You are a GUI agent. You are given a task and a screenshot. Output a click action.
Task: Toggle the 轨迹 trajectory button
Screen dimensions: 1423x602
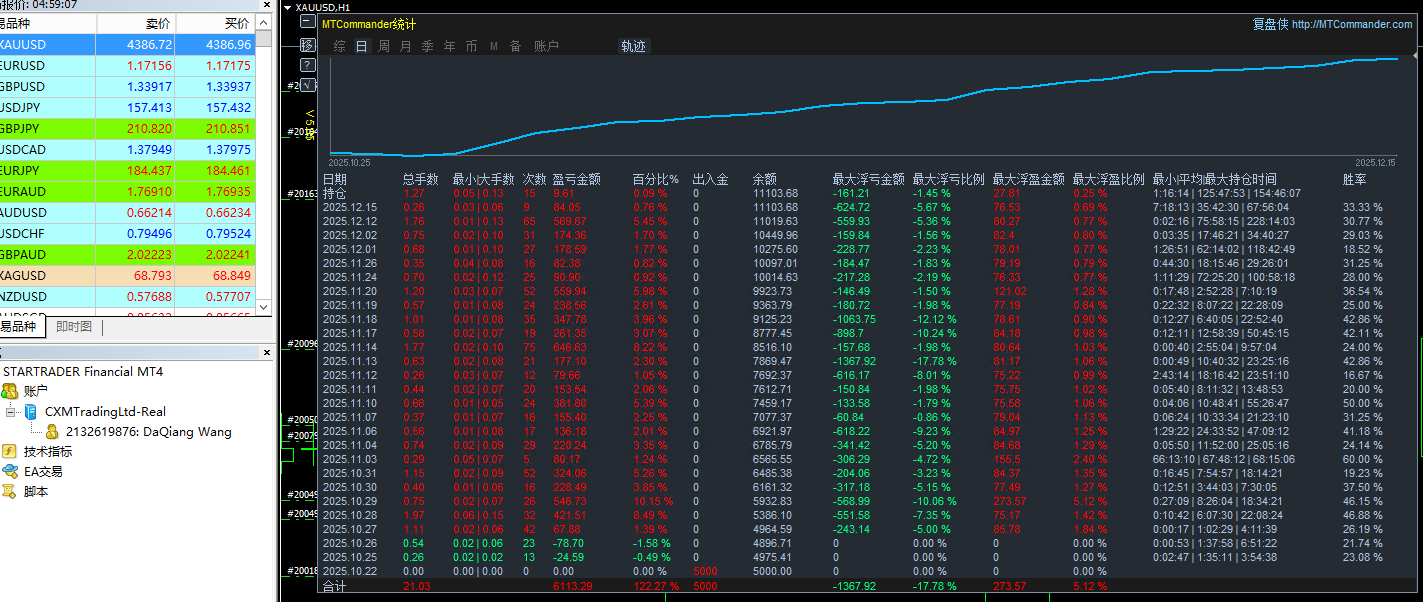[x=633, y=46]
